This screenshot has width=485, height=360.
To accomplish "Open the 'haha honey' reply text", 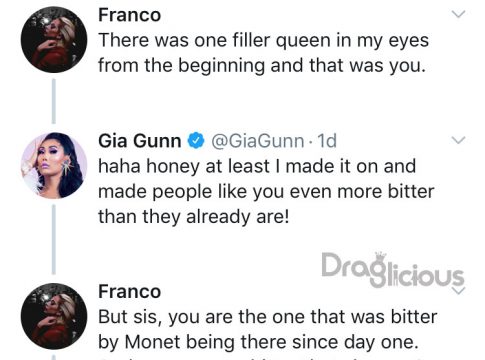I will 266,191.
